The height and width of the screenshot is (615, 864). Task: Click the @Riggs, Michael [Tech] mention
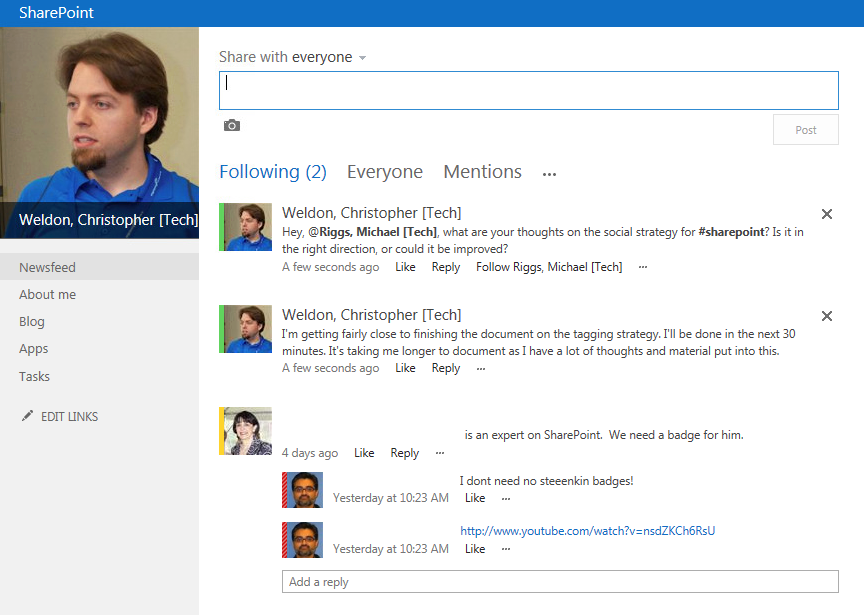tap(372, 232)
